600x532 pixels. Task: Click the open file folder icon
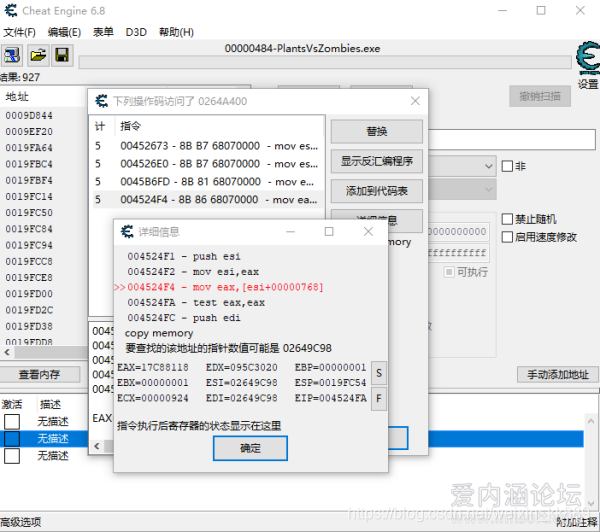(38, 55)
